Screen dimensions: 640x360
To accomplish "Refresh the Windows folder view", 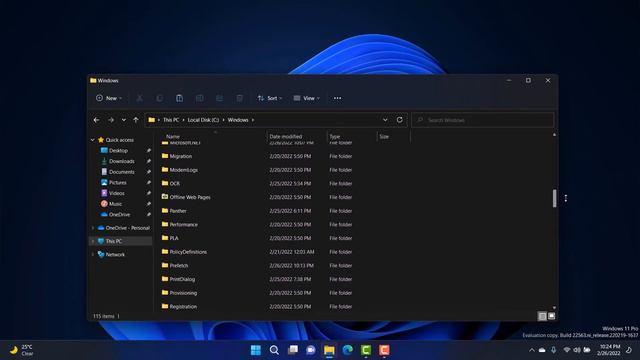I will click(400, 120).
